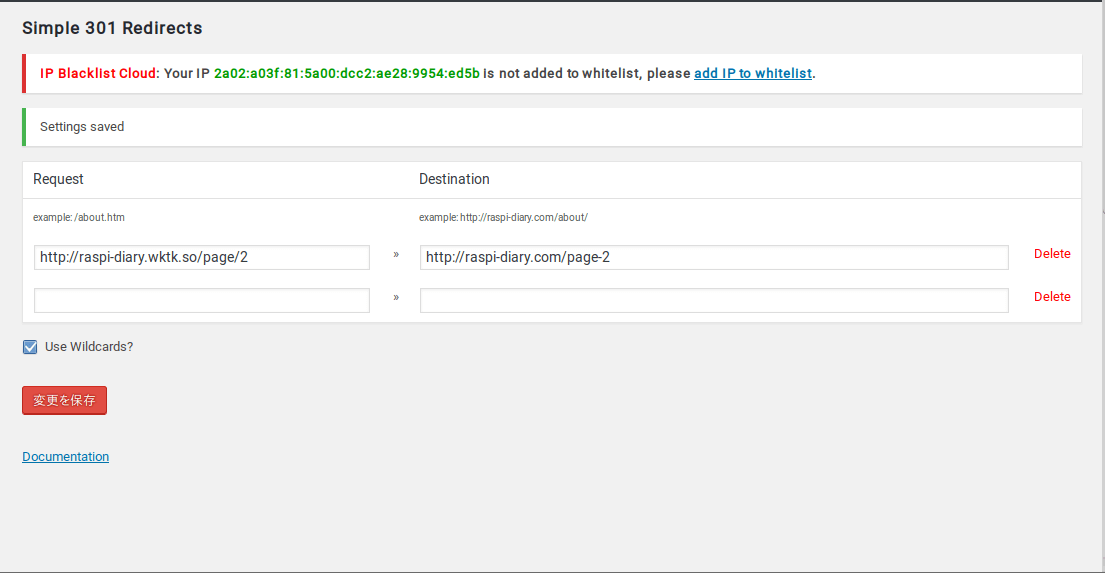Viewport: 1105px width, 573px height.
Task: Delete the empty second redirect row
Action: tap(1051, 297)
